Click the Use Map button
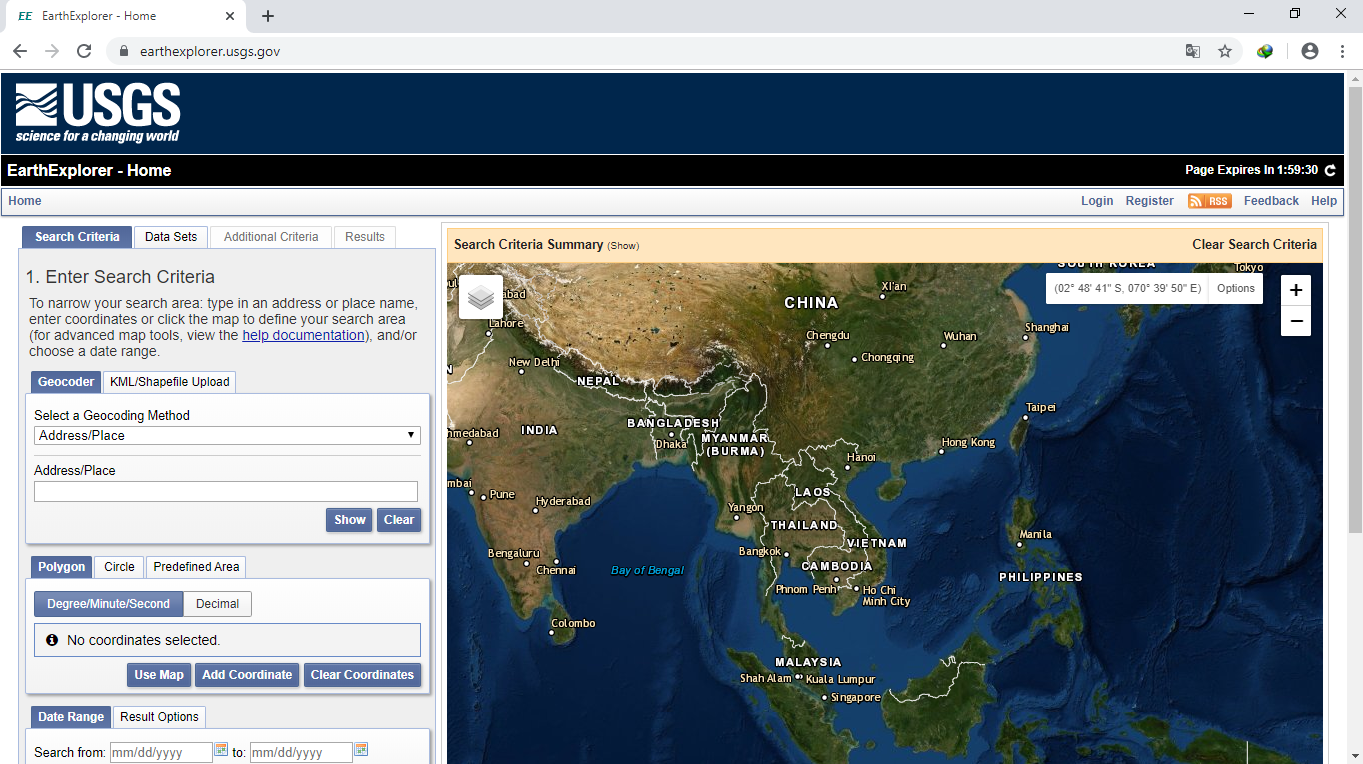Image resolution: width=1363 pixels, height=764 pixels. [159, 675]
